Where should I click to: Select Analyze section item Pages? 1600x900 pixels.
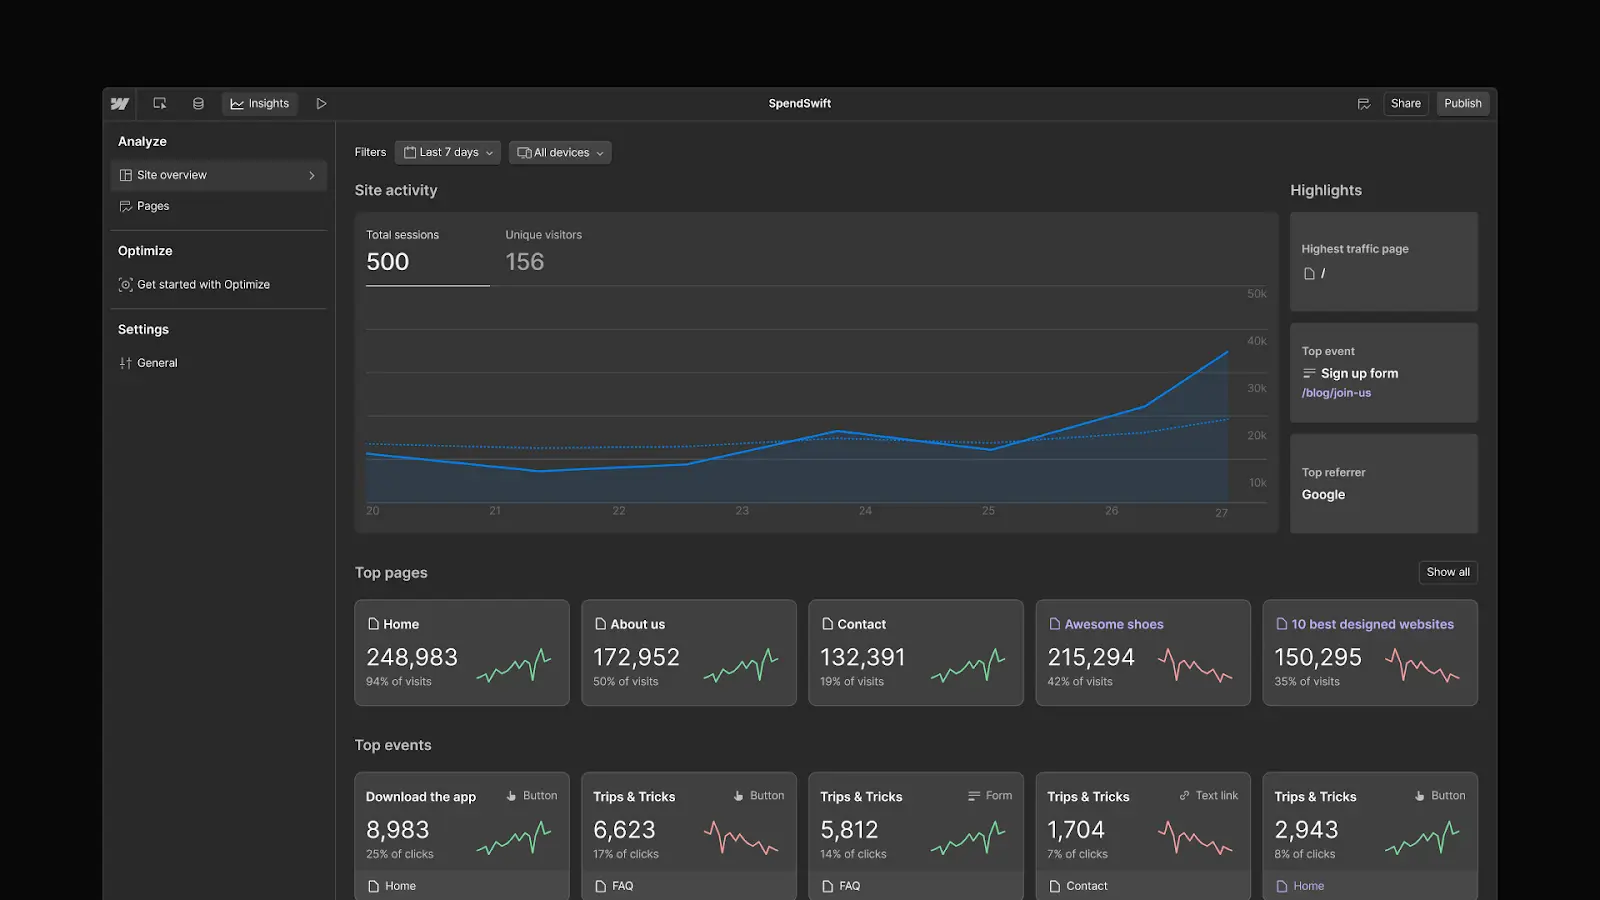click(x=153, y=206)
